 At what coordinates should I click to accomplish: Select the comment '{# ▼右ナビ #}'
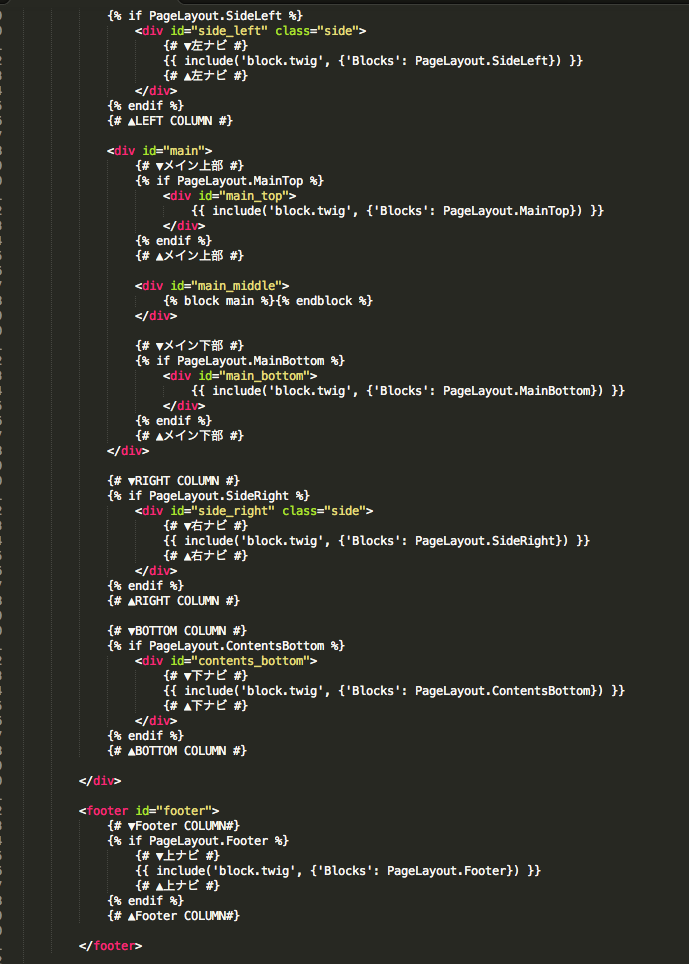coord(205,526)
